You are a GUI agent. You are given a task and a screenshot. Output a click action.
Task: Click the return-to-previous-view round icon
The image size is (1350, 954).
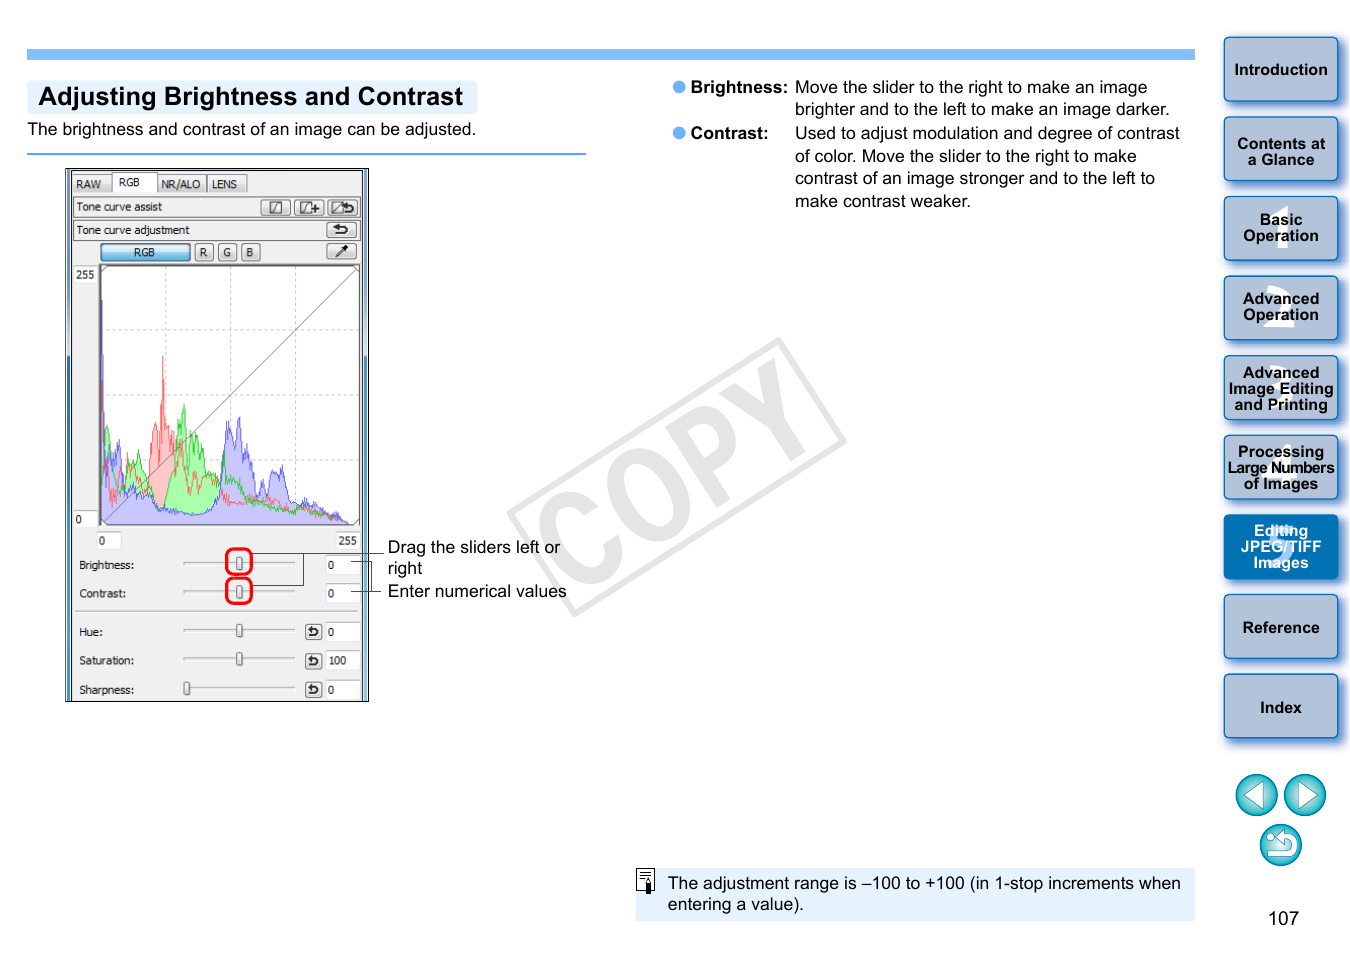tap(1280, 845)
